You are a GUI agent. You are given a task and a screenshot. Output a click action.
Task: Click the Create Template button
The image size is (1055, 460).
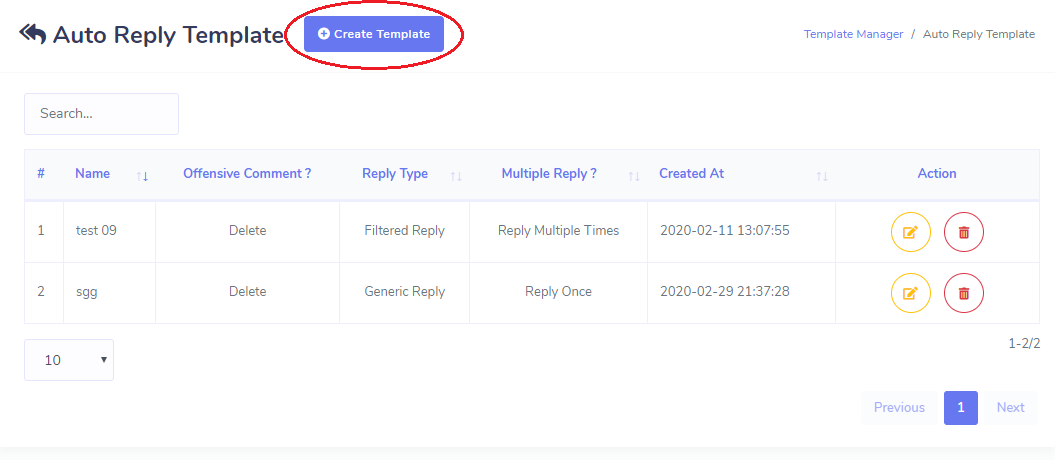click(x=373, y=34)
